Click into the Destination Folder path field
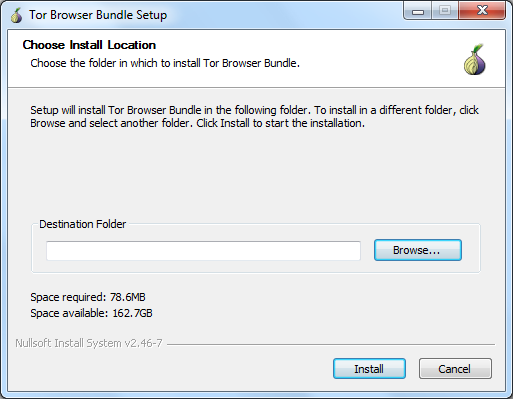Image resolution: width=513 pixels, height=399 pixels. (x=203, y=250)
